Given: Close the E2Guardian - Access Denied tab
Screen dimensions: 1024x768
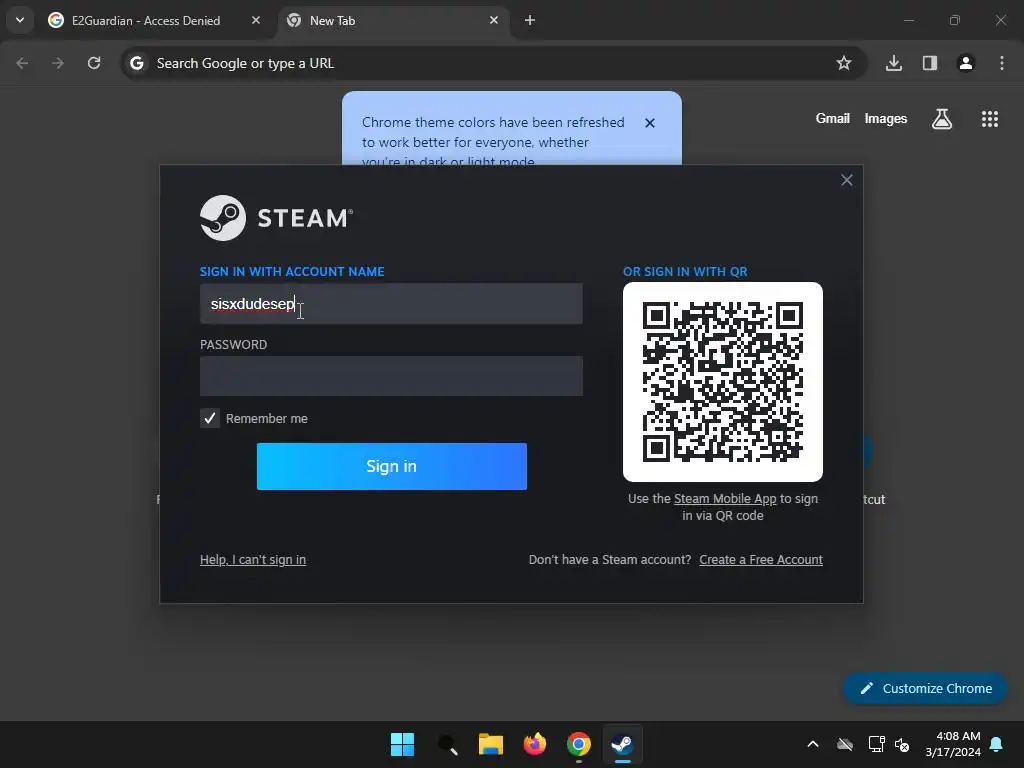Looking at the screenshot, I should 256,20.
